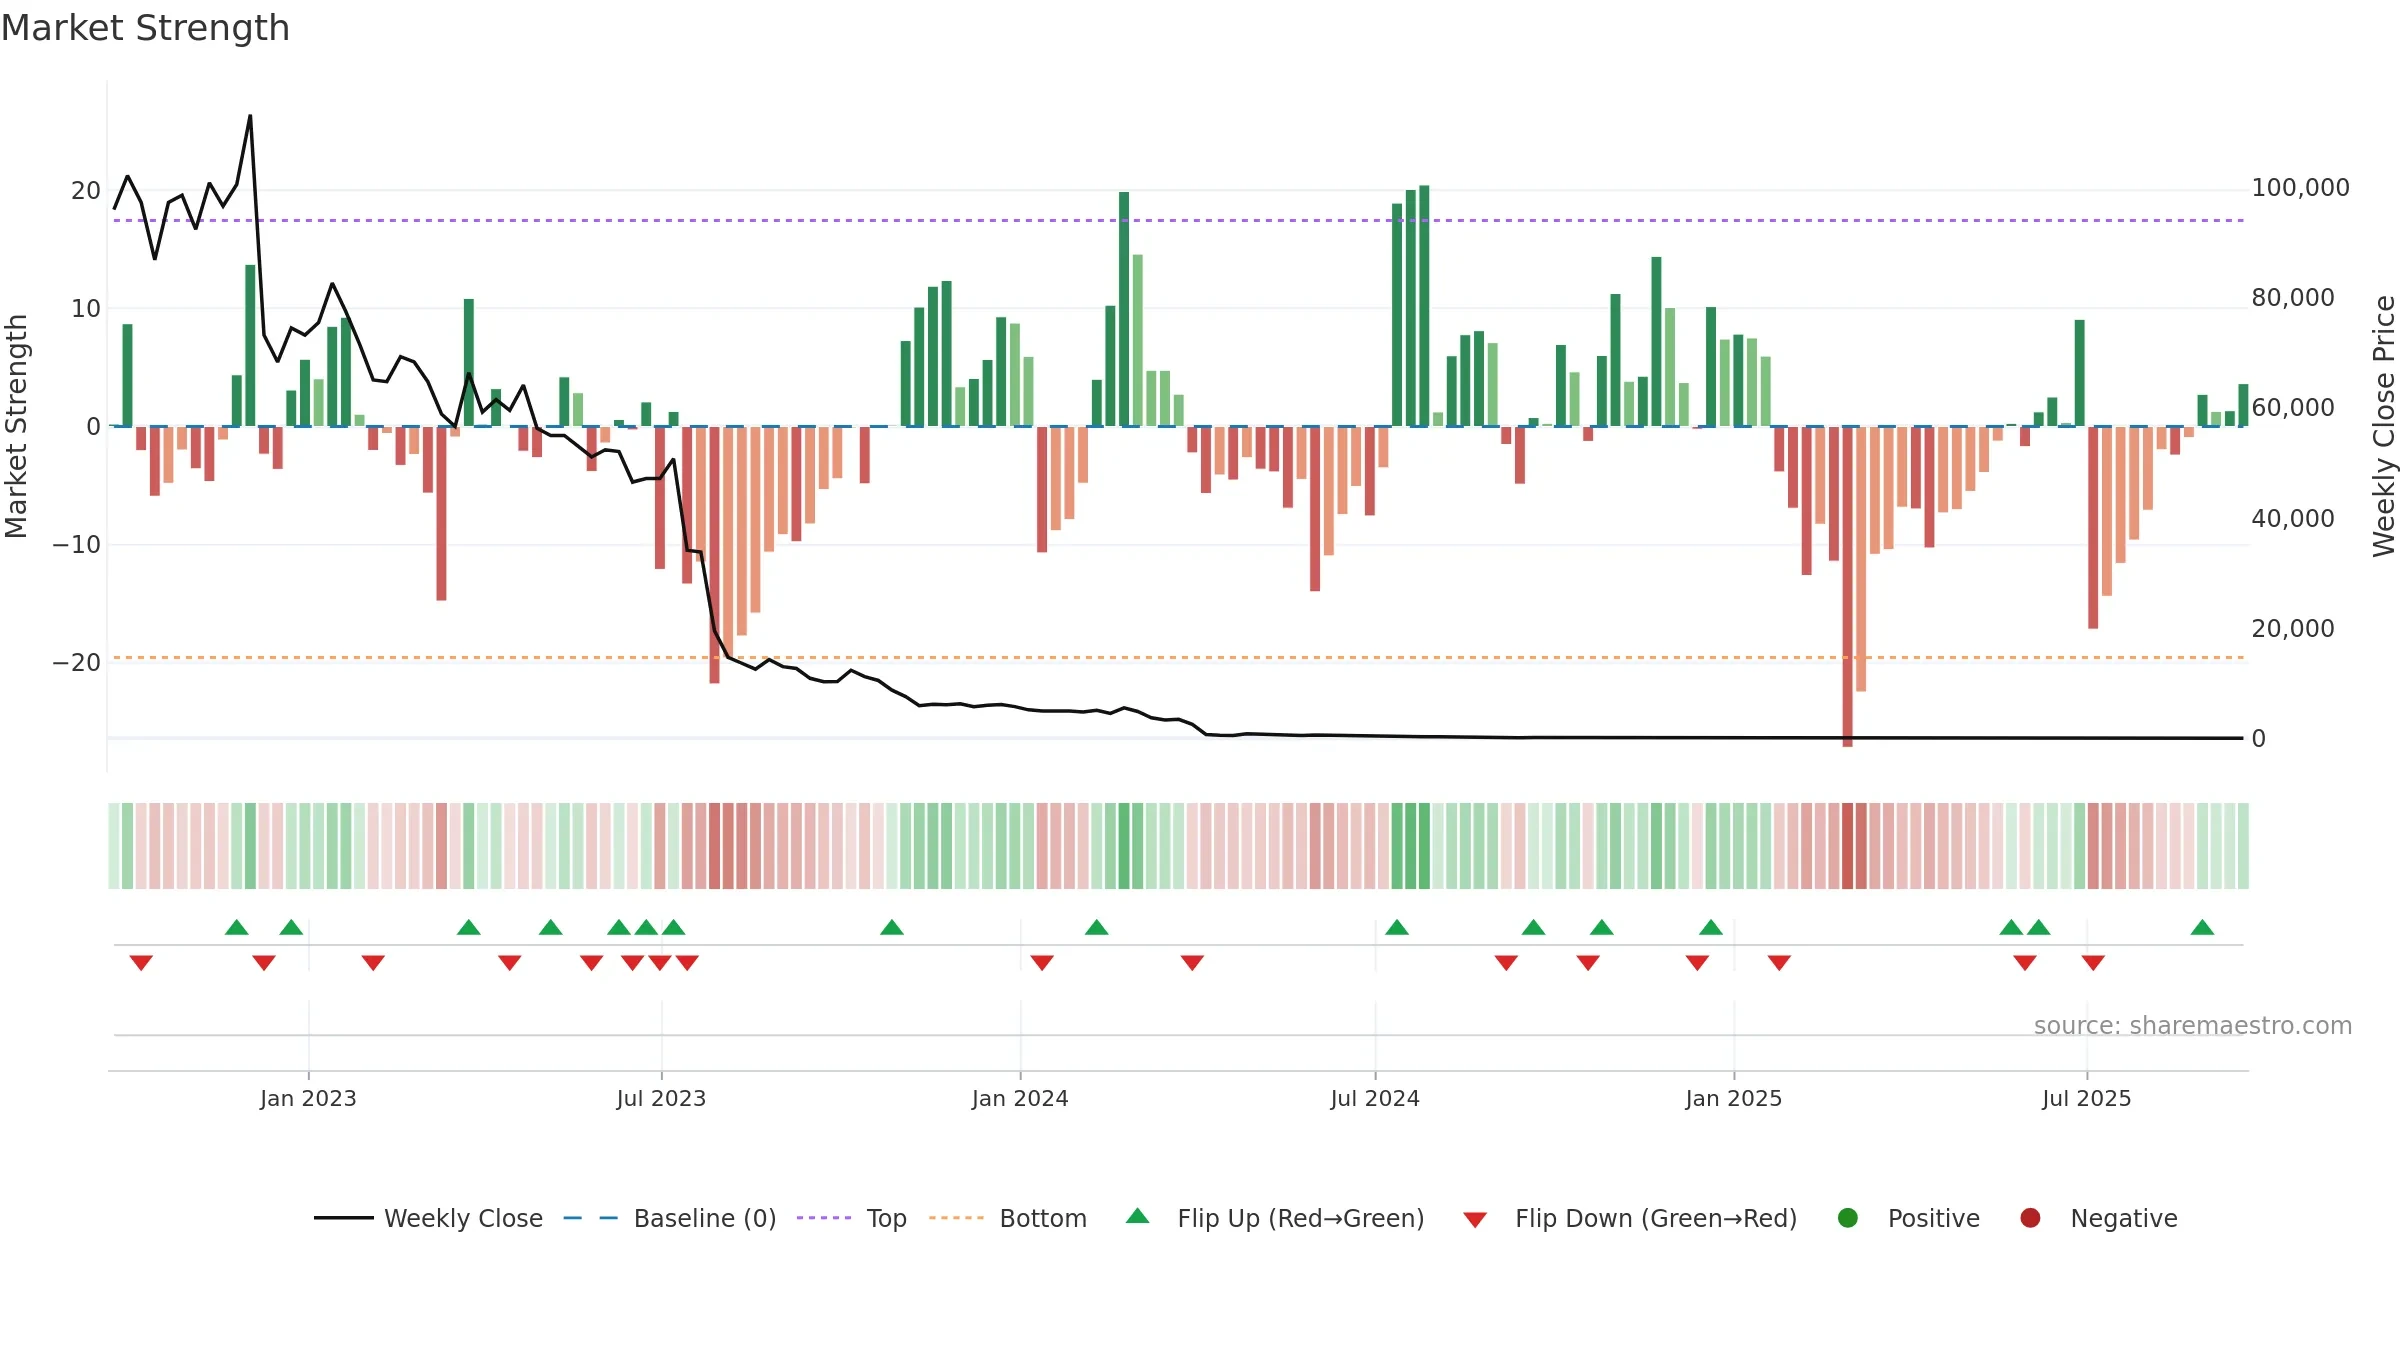The image size is (2400, 1350).
Task: Click the vertical Market Strength axis title
Action: [x=16, y=426]
